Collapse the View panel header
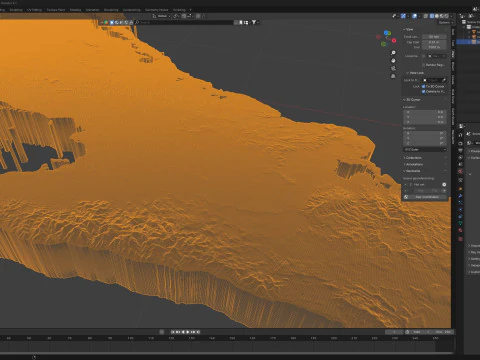This screenshot has height=360, width=480. pyautogui.click(x=409, y=29)
